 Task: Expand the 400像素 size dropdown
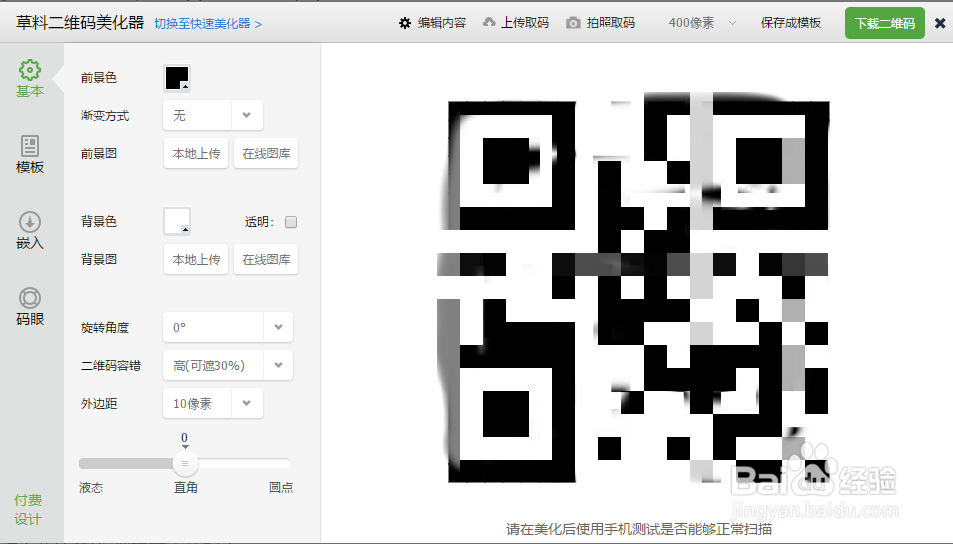tap(702, 23)
